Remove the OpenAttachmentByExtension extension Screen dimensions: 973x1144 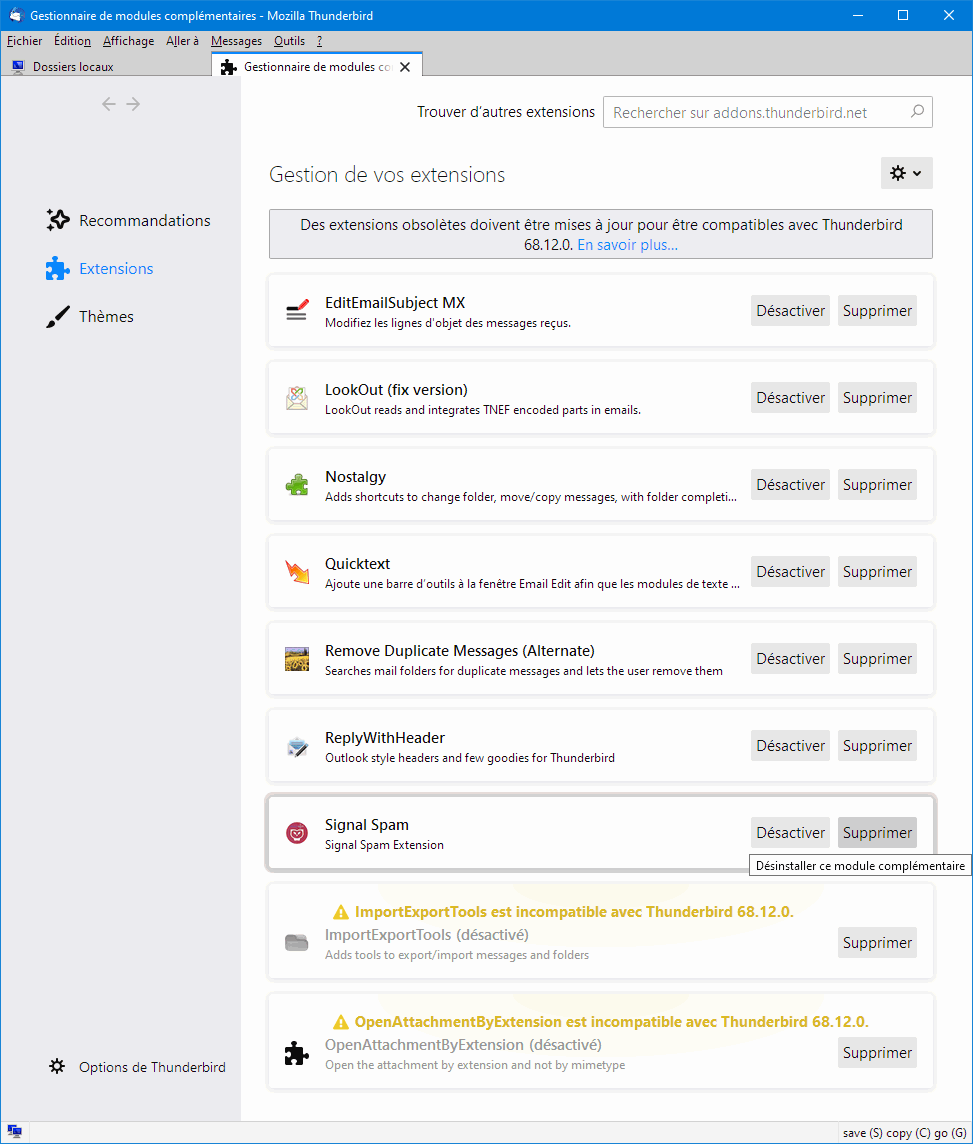pos(877,1053)
